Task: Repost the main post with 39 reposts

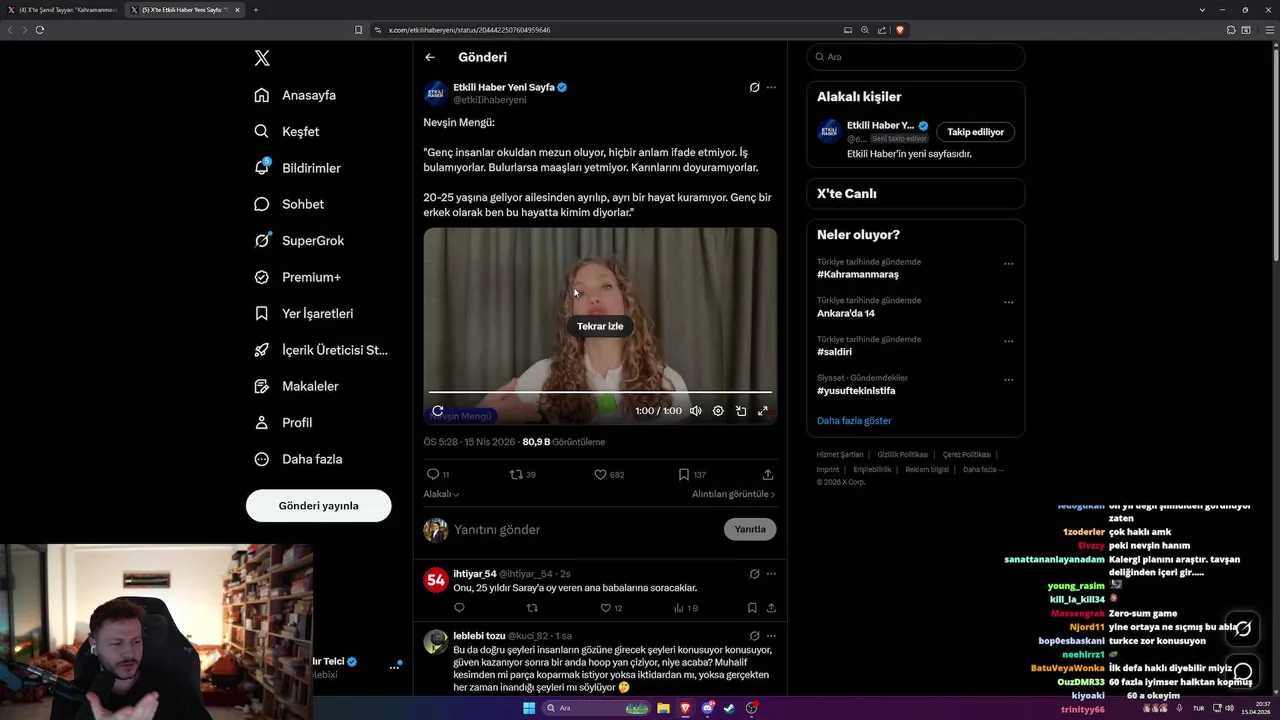Action: coord(517,474)
